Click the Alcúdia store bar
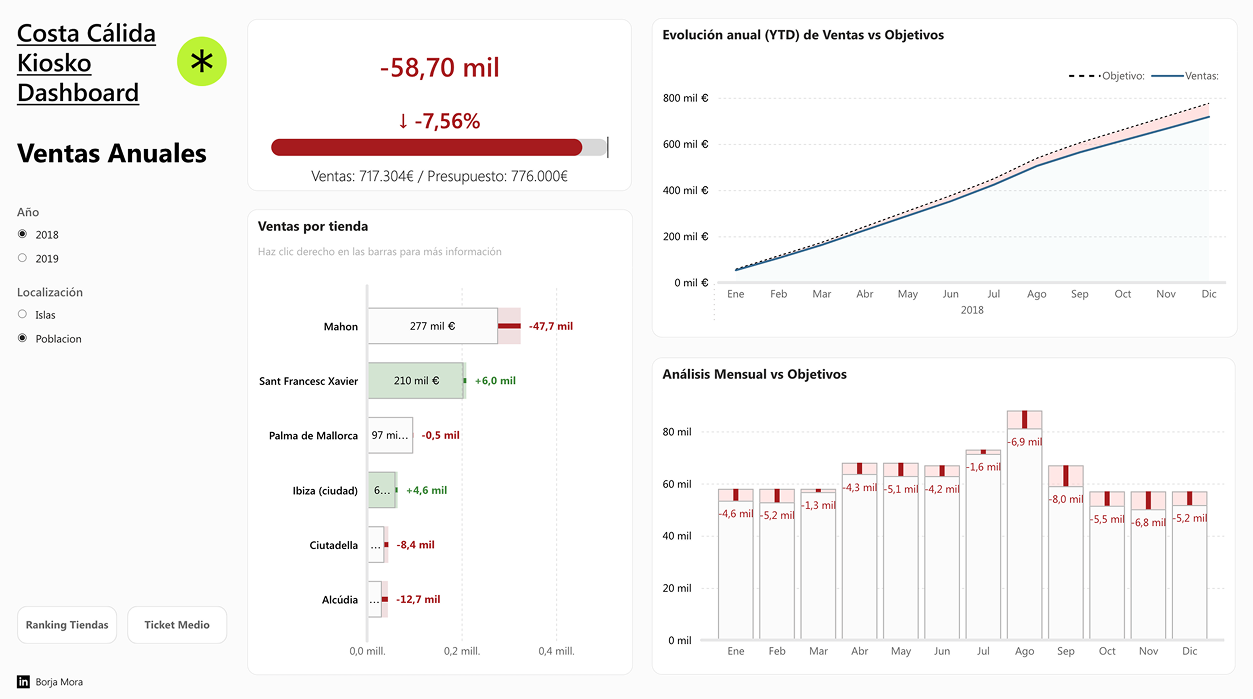This screenshot has width=1253, height=699. click(375, 600)
